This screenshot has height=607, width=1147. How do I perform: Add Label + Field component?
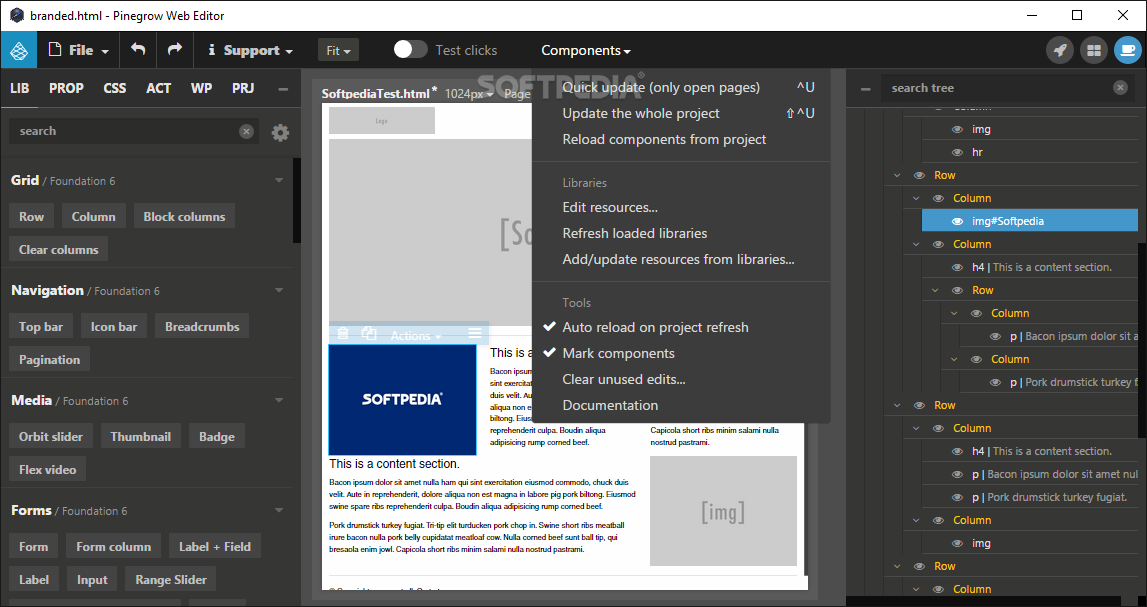pyautogui.click(x=215, y=546)
